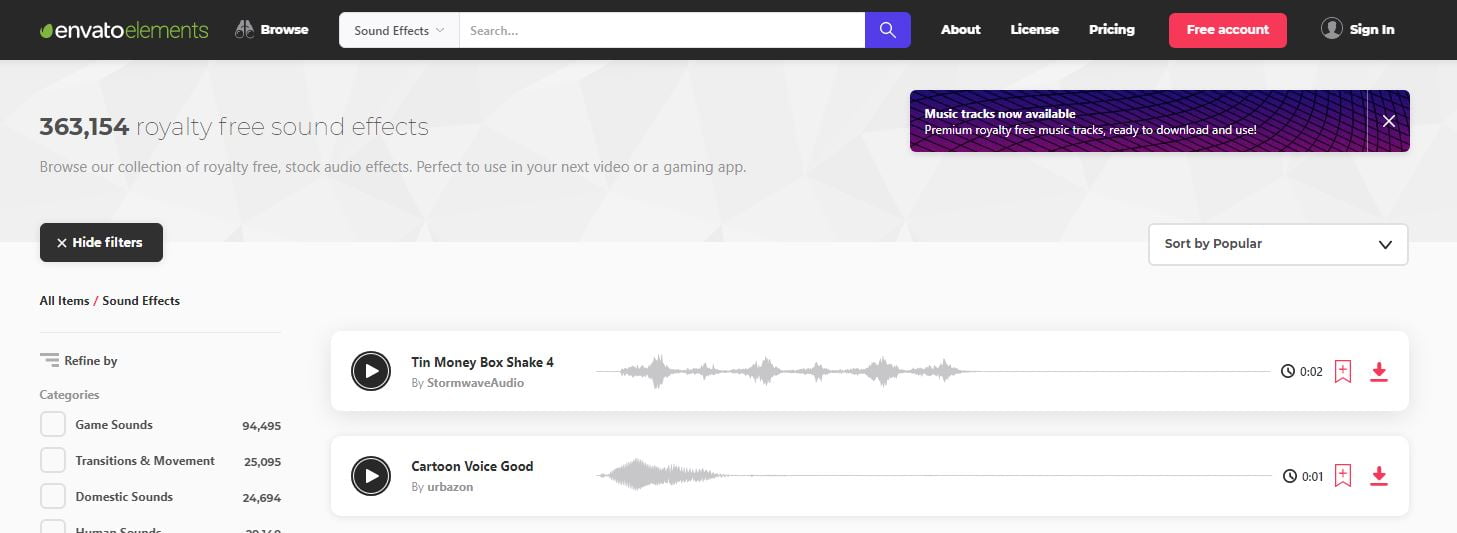Image resolution: width=1457 pixels, height=533 pixels.
Task: Enable the Transitions & Movement filter
Action: (53, 461)
